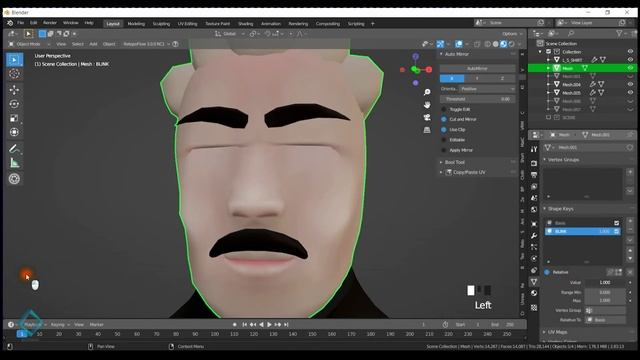
Task: Activate the Rotate tool
Action: tap(14, 104)
